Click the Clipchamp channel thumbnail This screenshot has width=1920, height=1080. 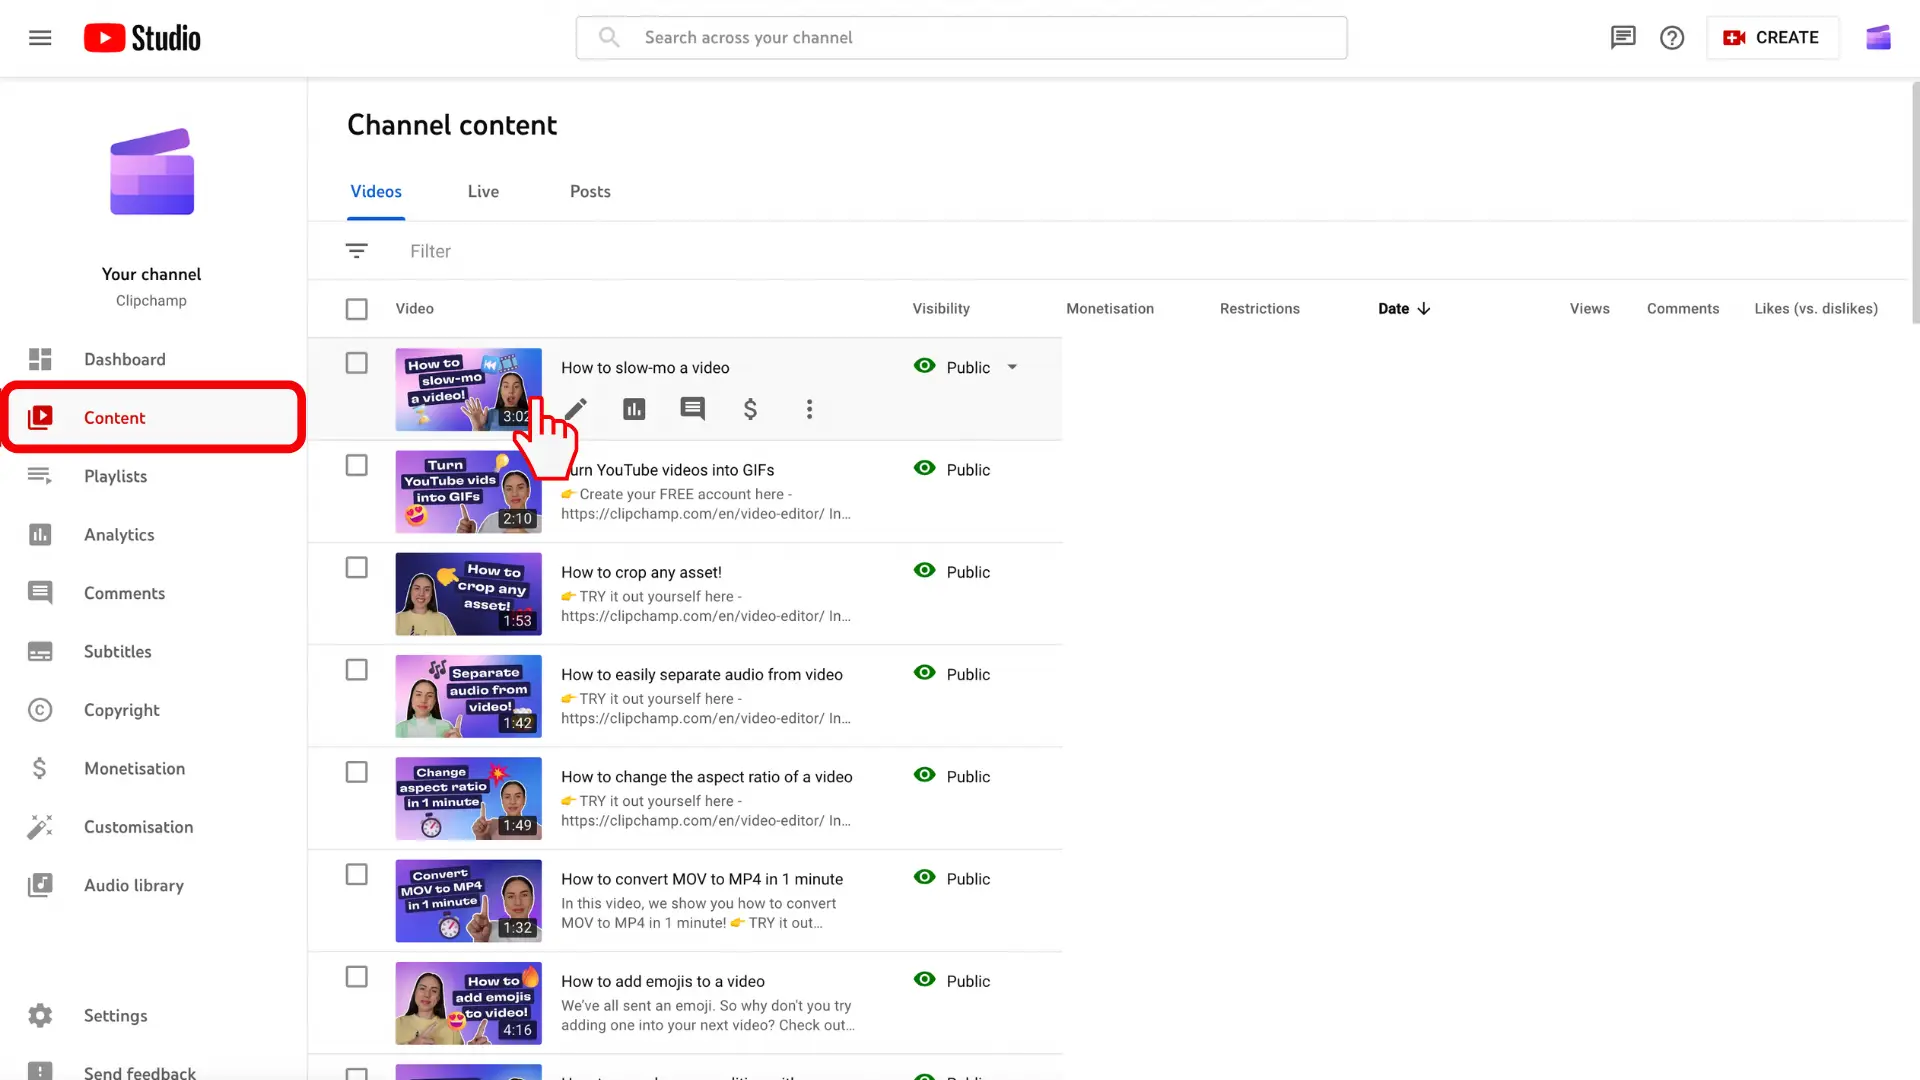pos(150,171)
